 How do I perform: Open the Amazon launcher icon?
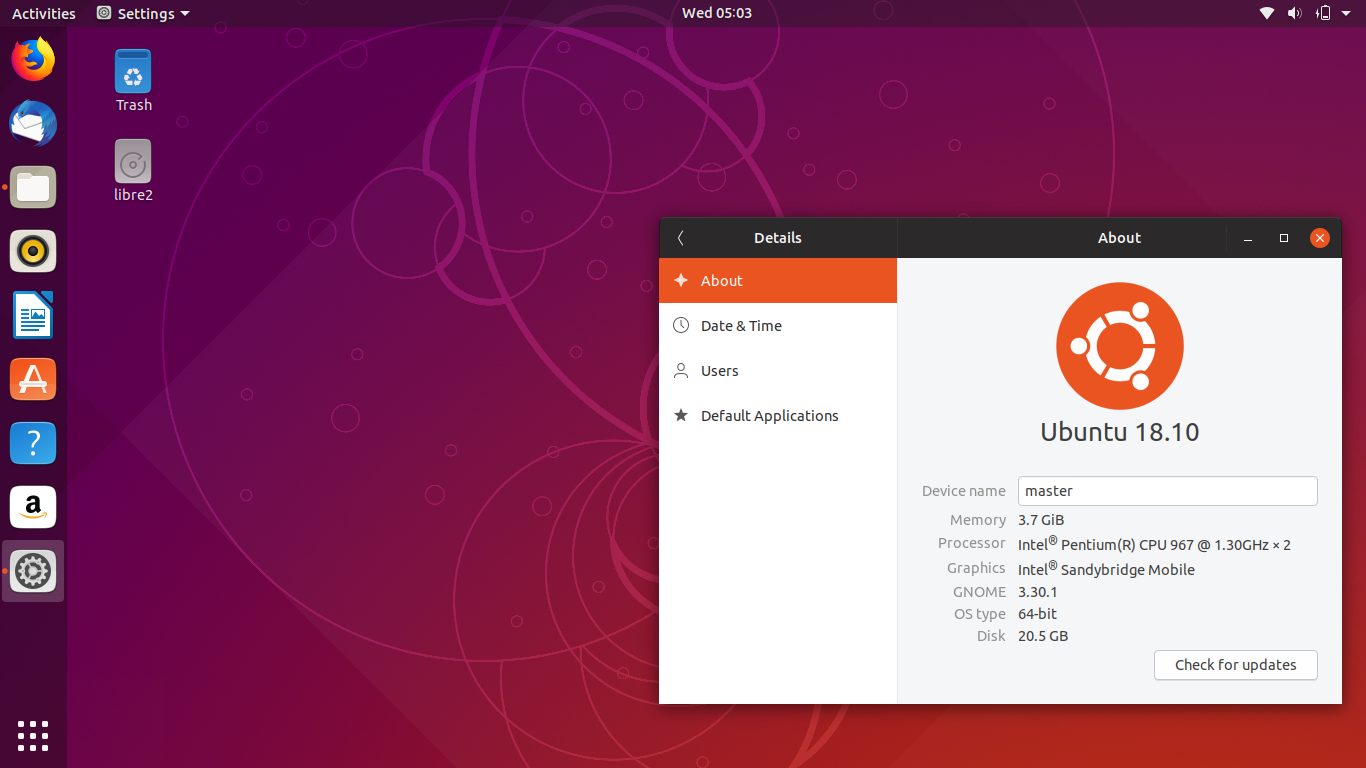pos(33,507)
